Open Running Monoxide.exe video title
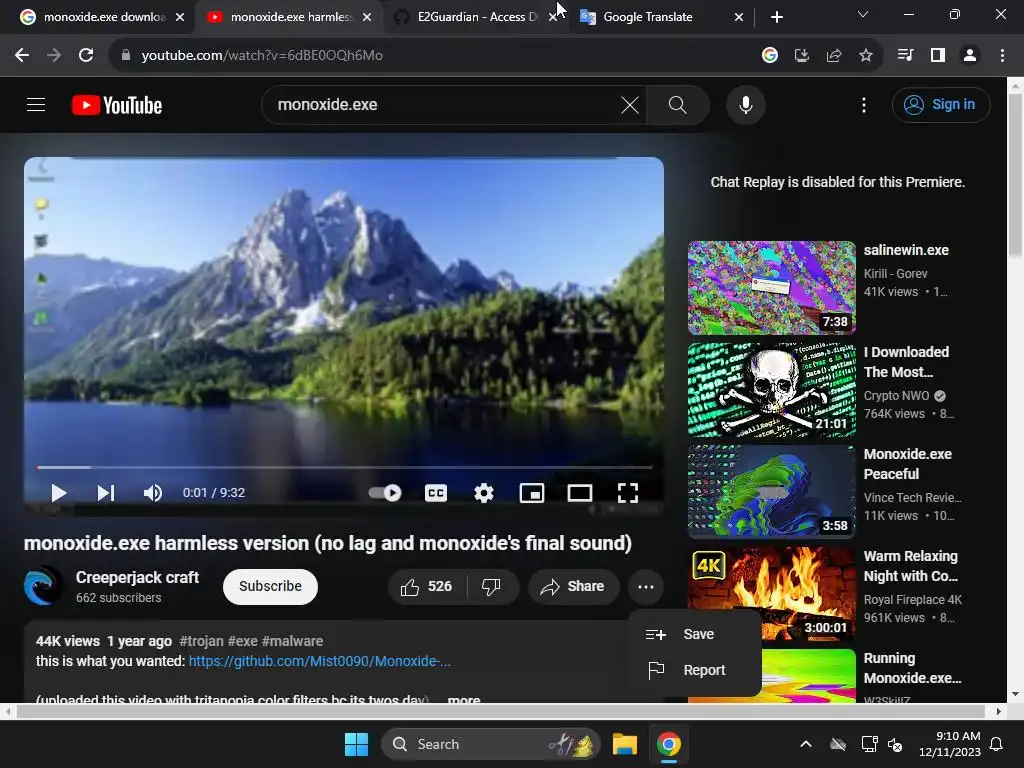The image size is (1024, 768). coord(912,667)
